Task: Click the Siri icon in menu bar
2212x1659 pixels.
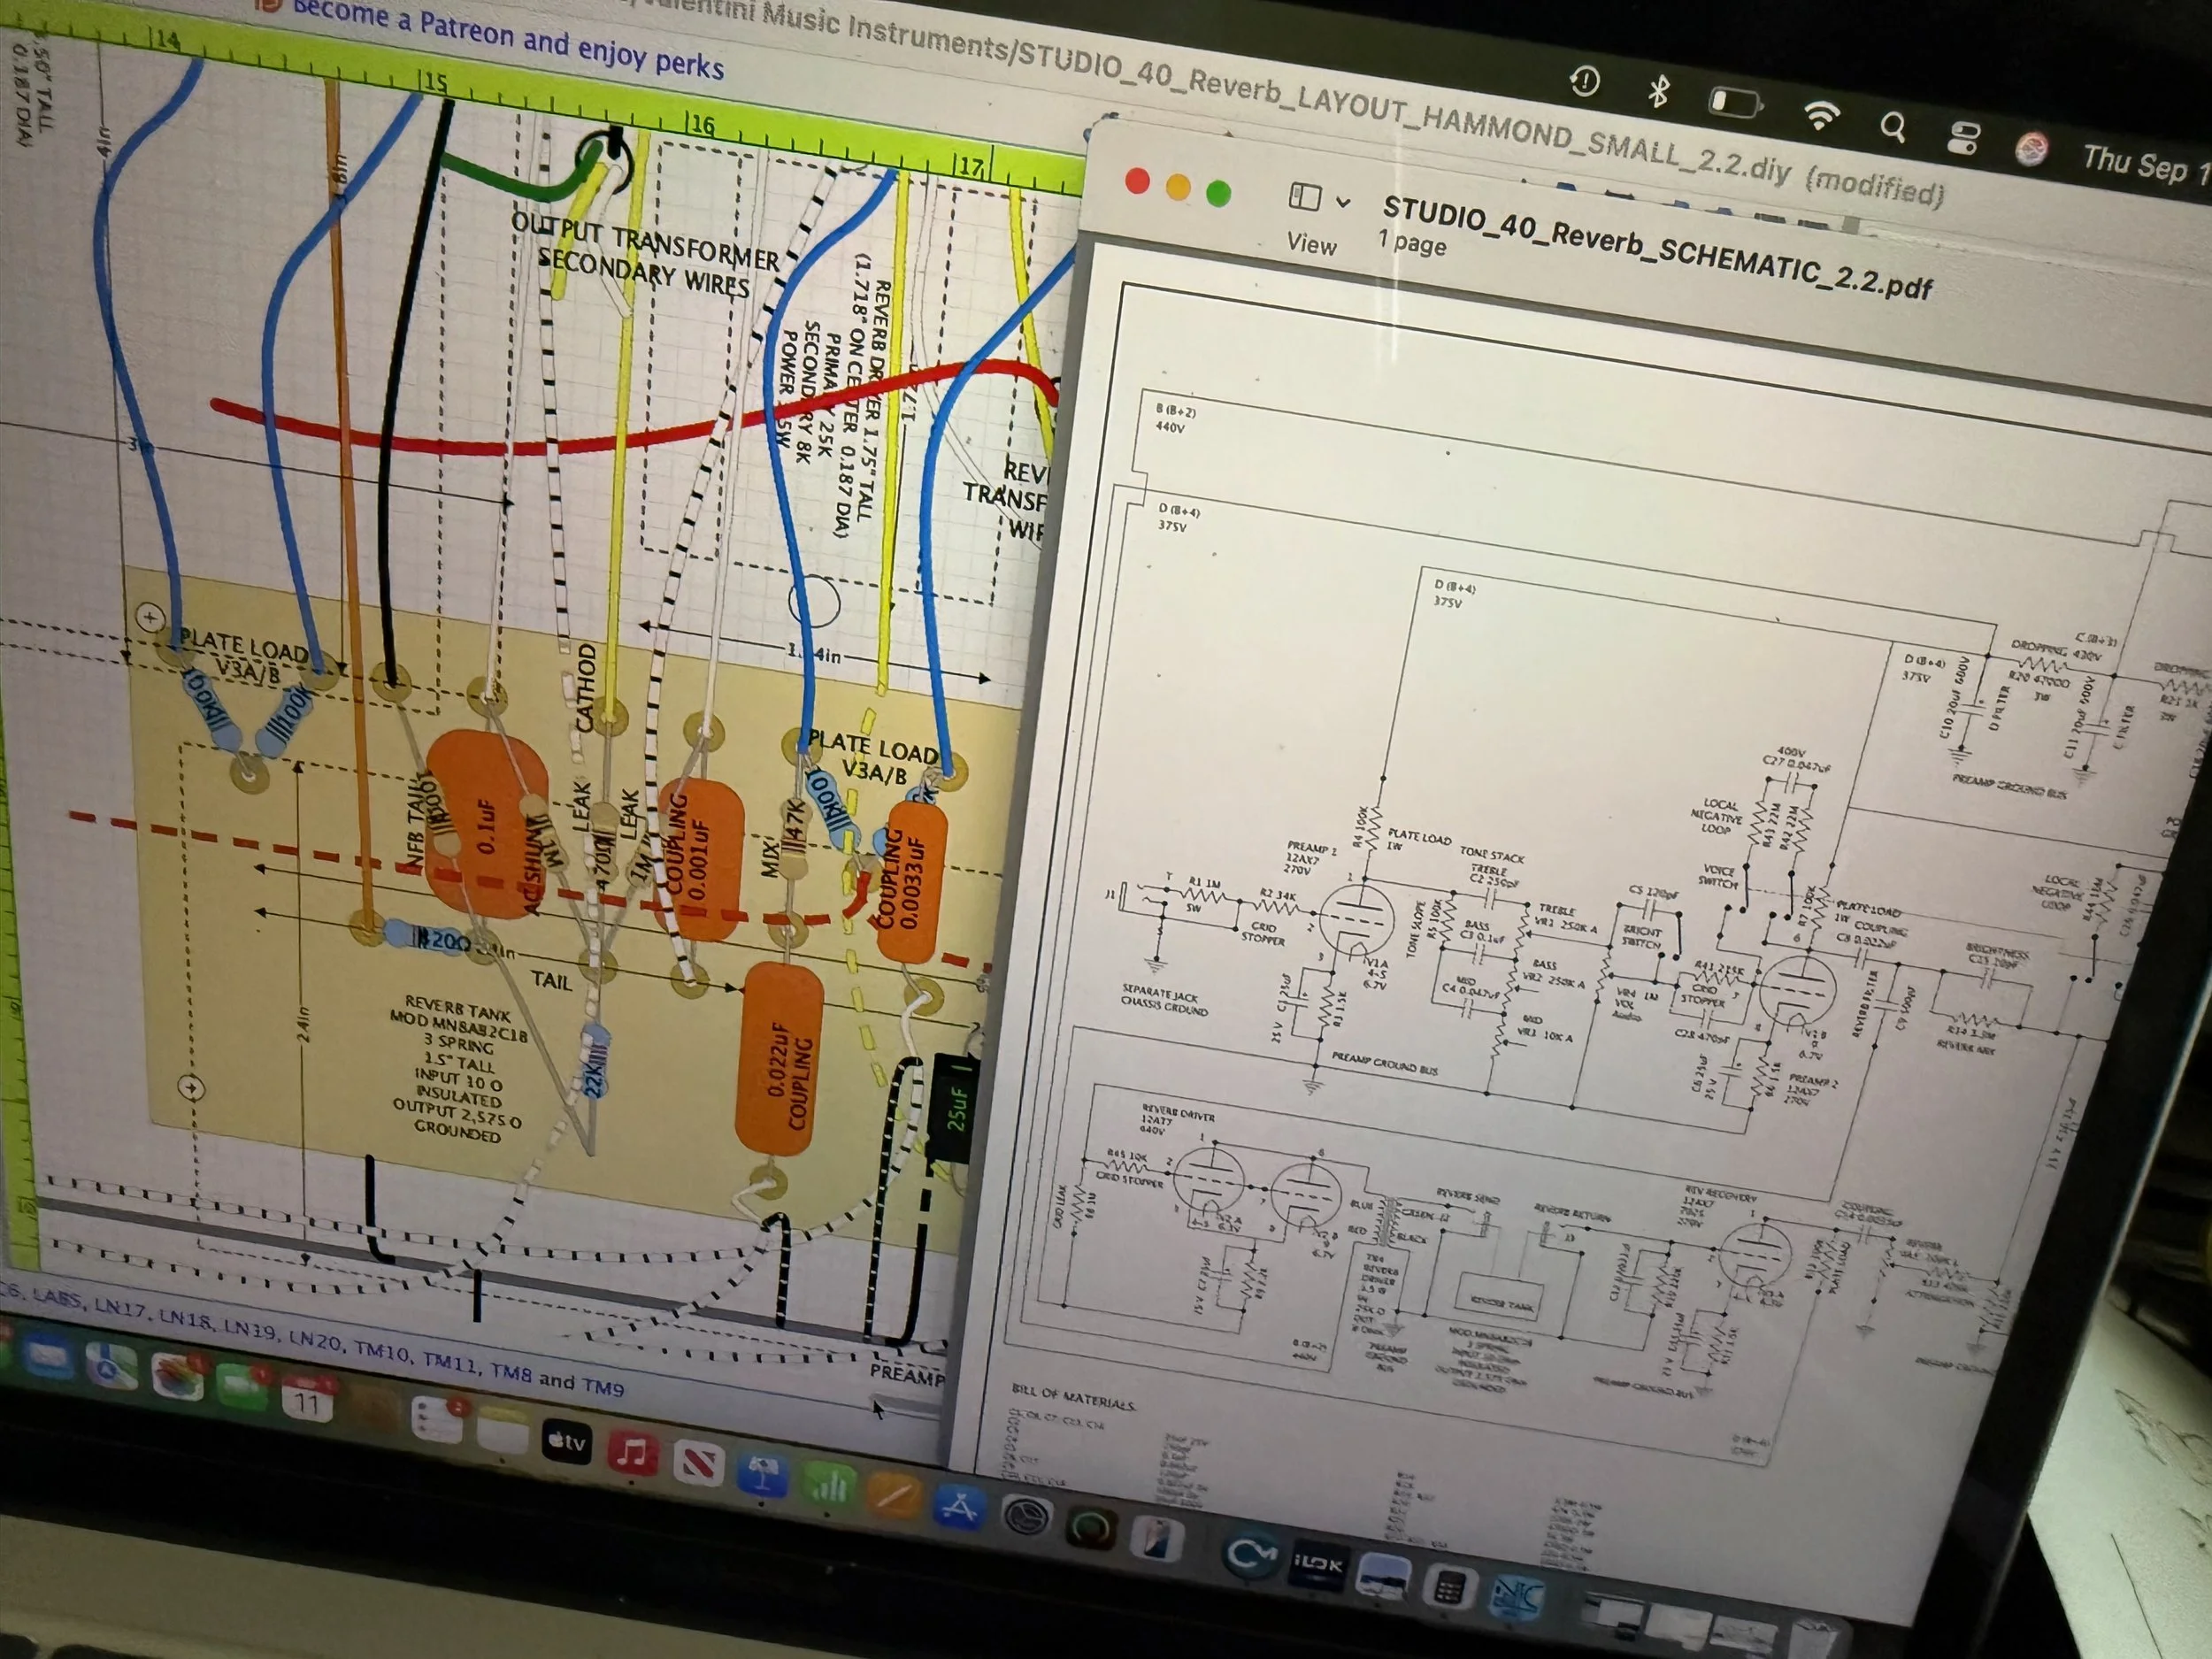Action: (x=2031, y=149)
